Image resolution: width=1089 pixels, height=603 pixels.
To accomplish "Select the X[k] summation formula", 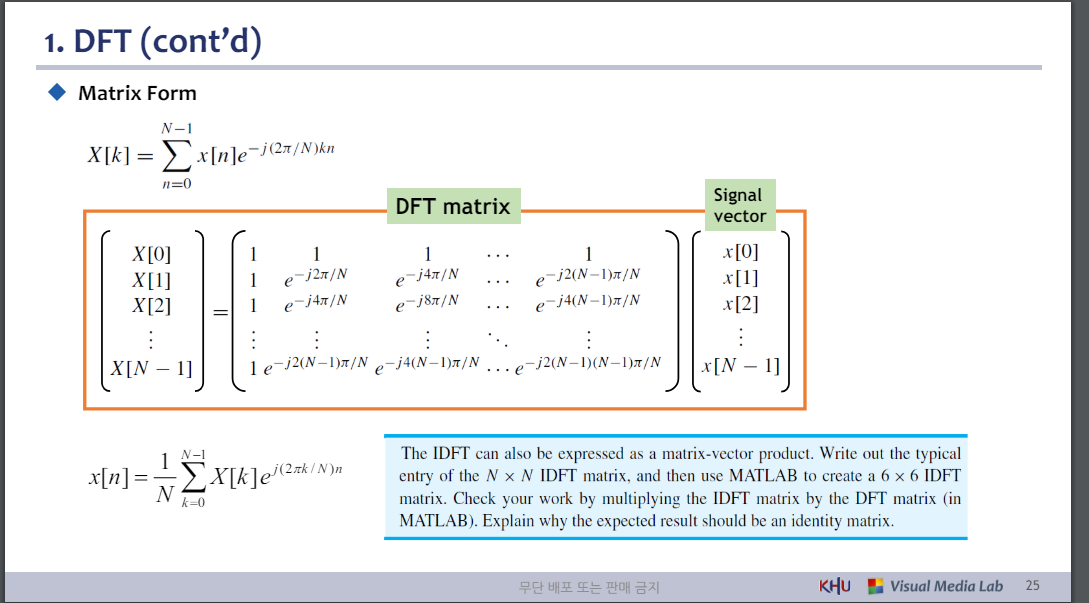I will pyautogui.click(x=210, y=152).
